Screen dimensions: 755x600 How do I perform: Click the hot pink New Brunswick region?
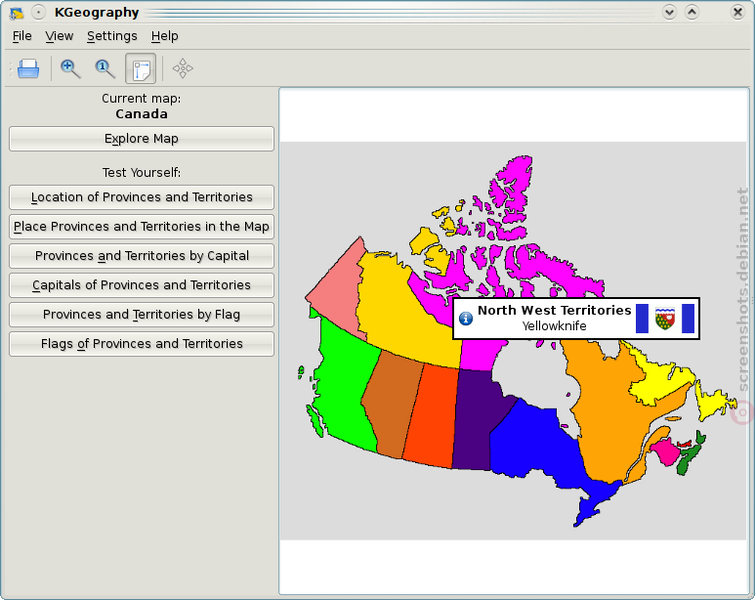click(665, 451)
